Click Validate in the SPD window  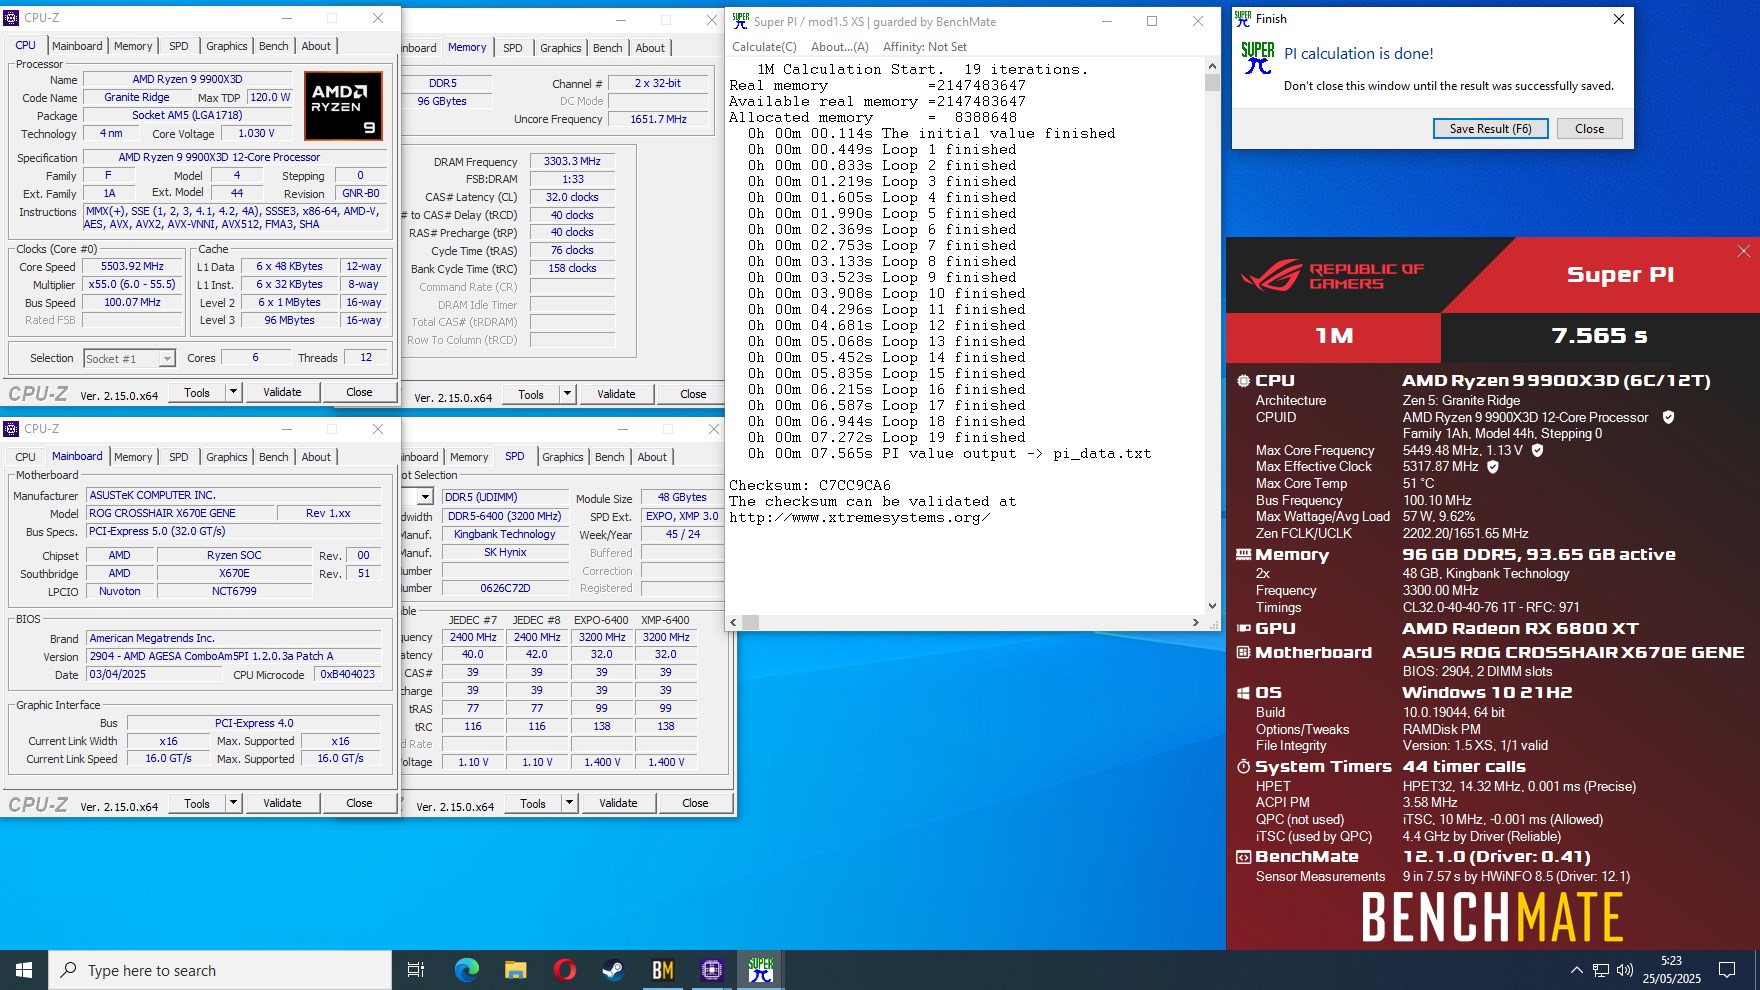tap(618, 803)
